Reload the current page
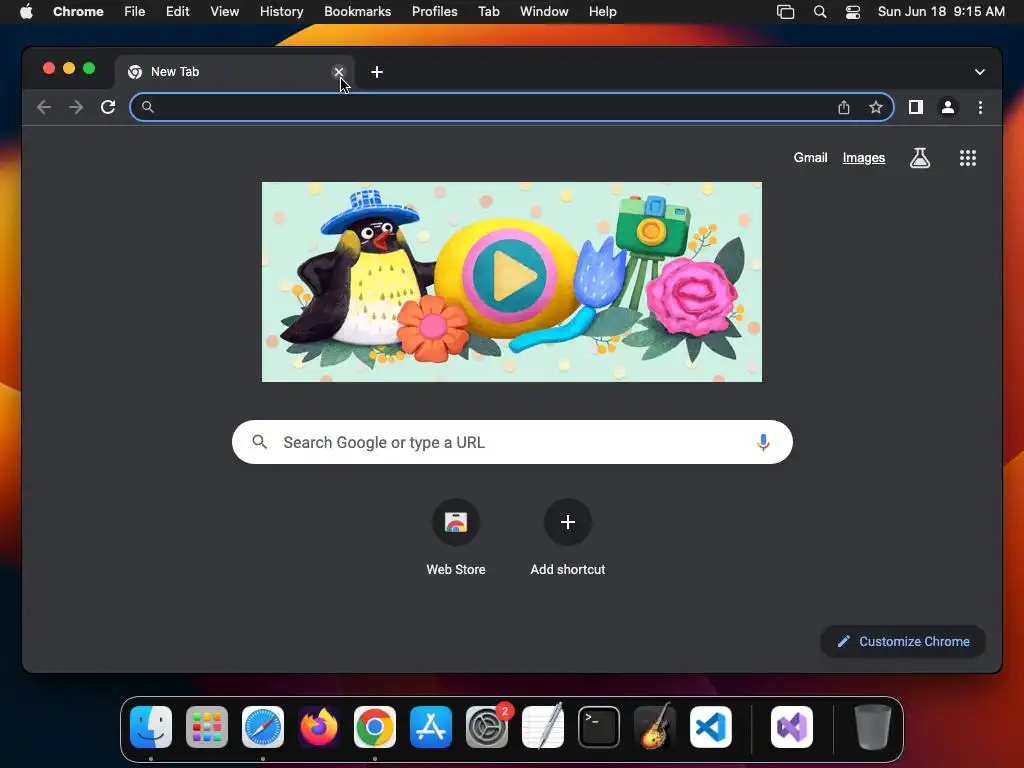 [108, 107]
